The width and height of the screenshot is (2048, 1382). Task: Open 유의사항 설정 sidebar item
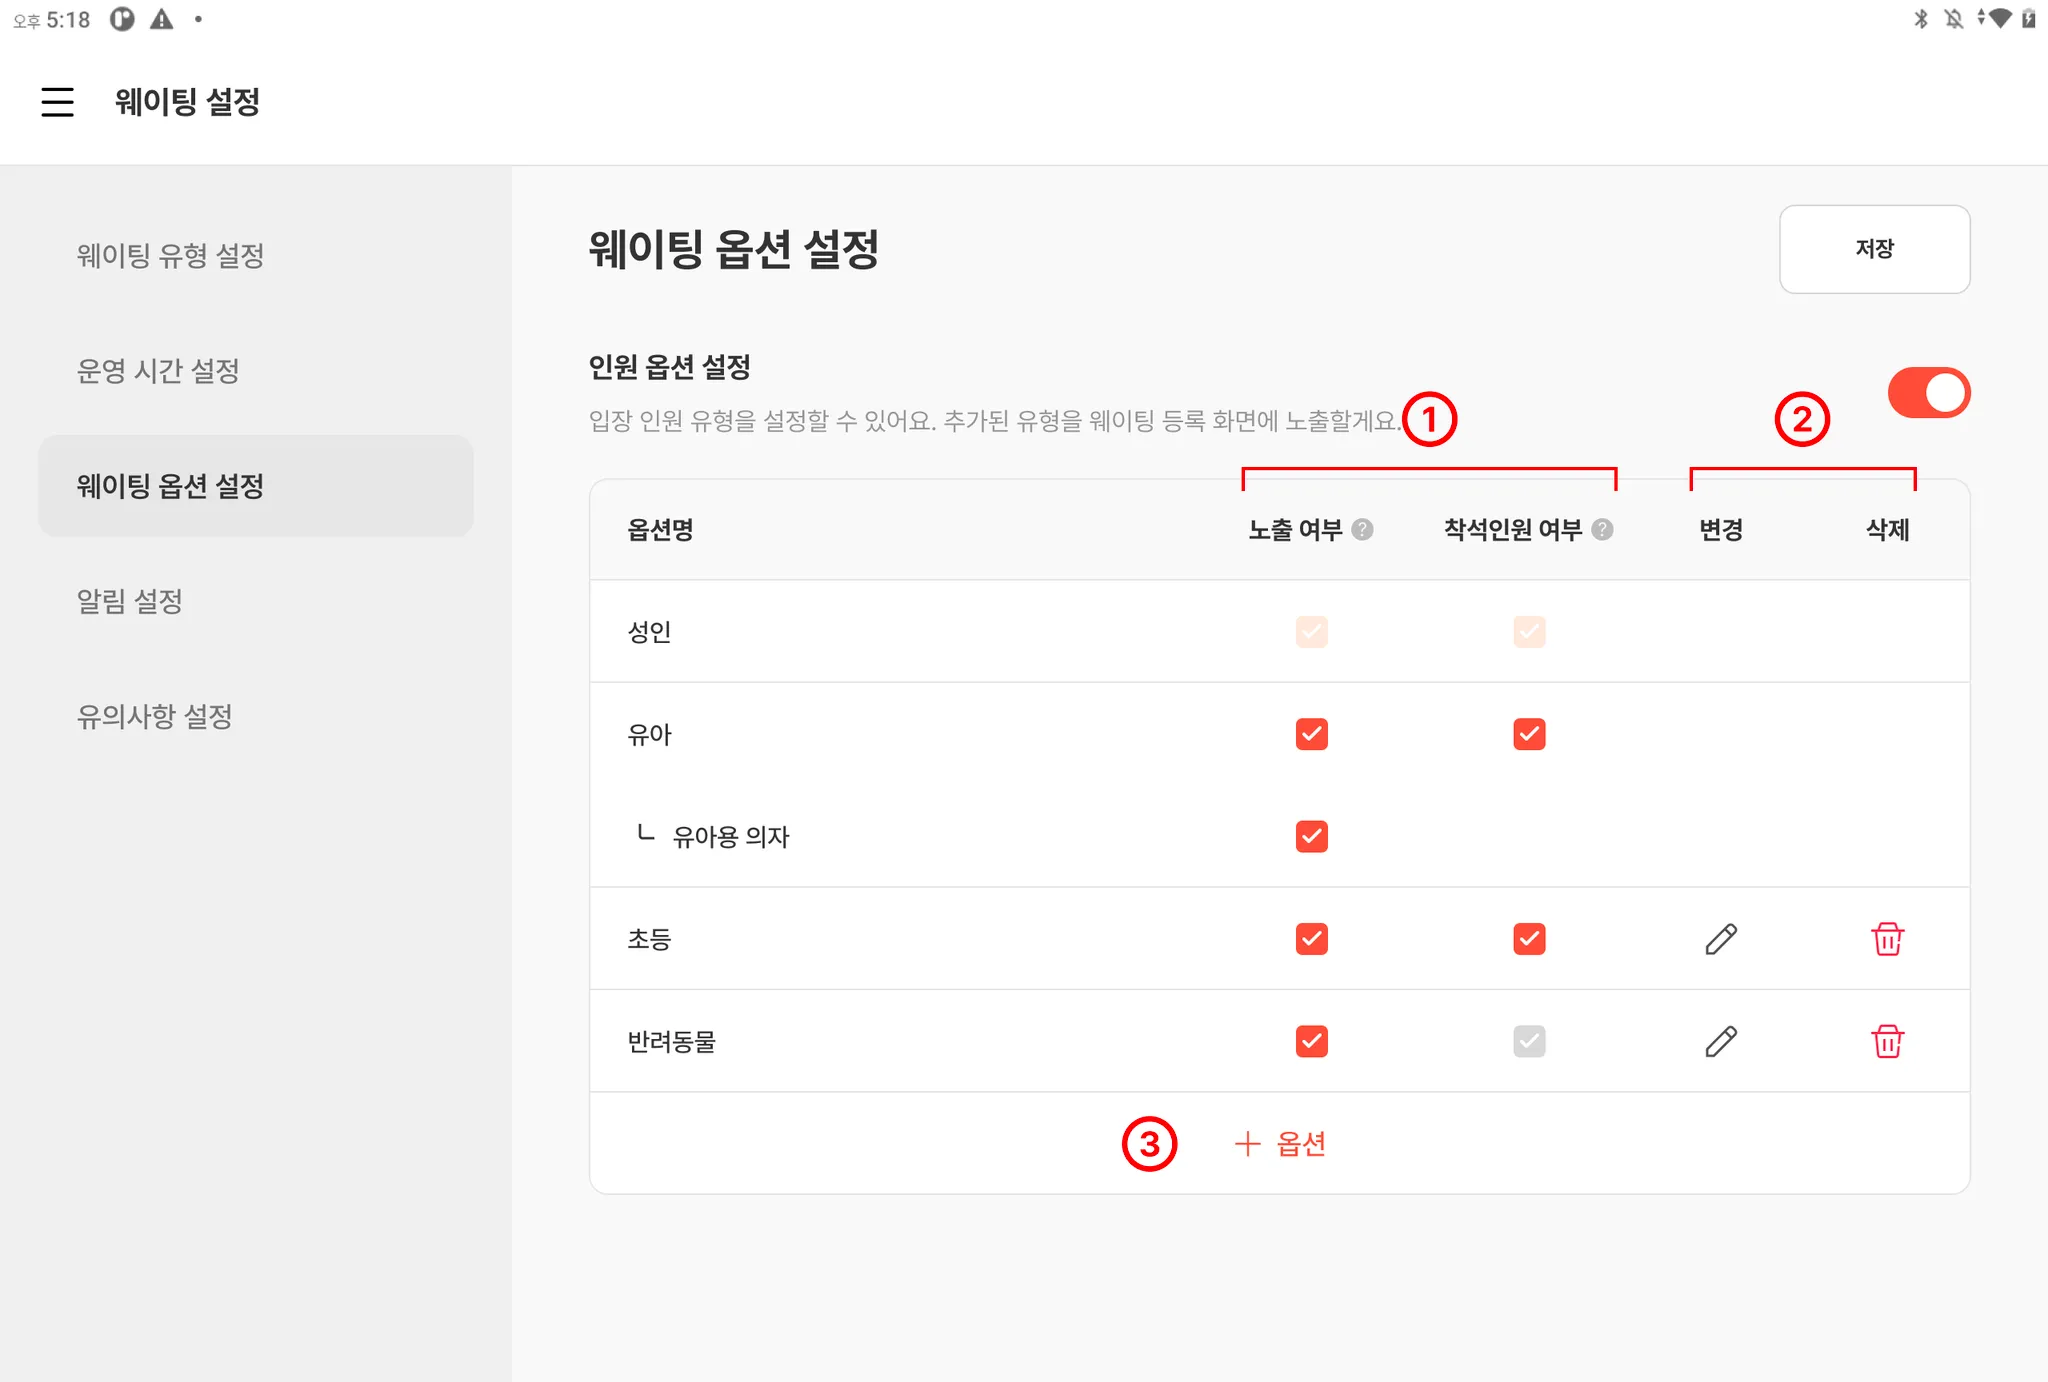click(x=154, y=716)
